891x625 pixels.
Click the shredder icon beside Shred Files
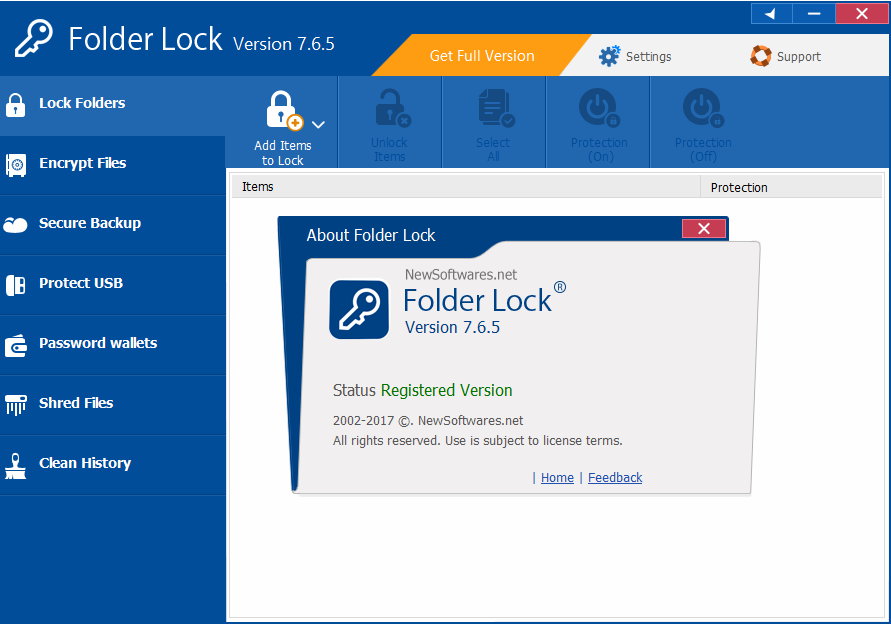click(x=16, y=405)
